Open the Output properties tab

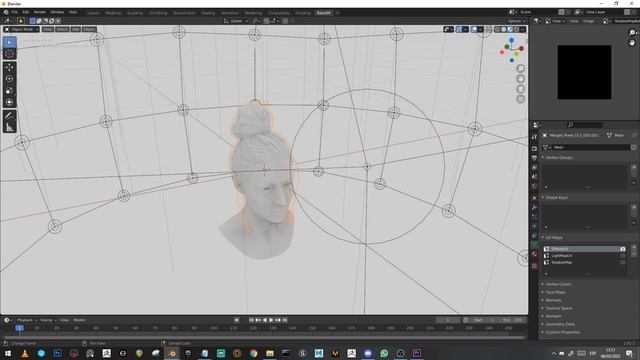(534, 158)
